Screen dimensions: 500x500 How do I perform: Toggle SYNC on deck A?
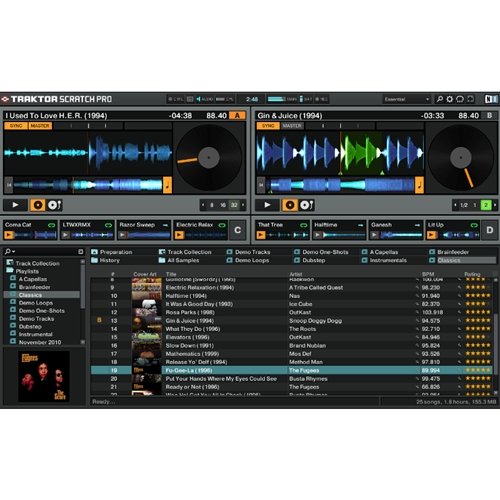tap(16, 126)
